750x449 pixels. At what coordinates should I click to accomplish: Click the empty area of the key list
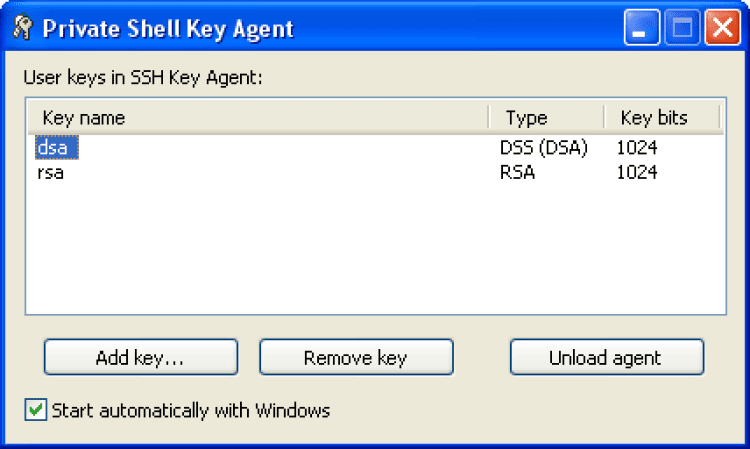coord(375,250)
